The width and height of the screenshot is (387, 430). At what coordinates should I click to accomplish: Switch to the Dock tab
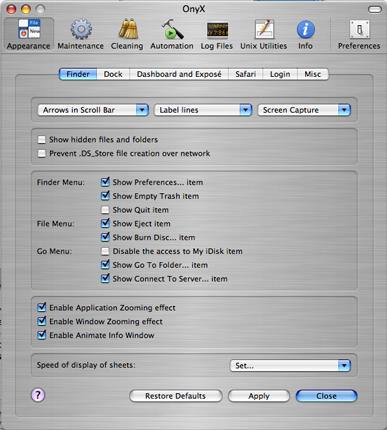[x=113, y=74]
